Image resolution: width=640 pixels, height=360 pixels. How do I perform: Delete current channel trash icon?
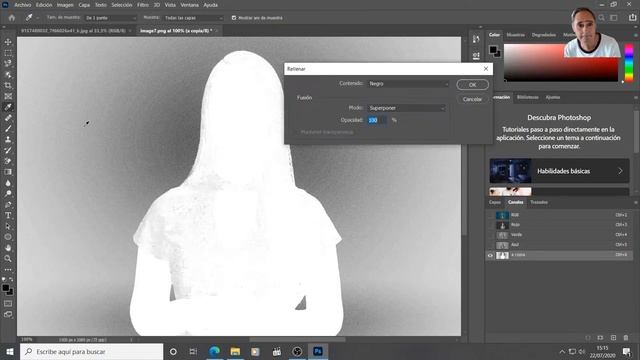(x=626, y=338)
